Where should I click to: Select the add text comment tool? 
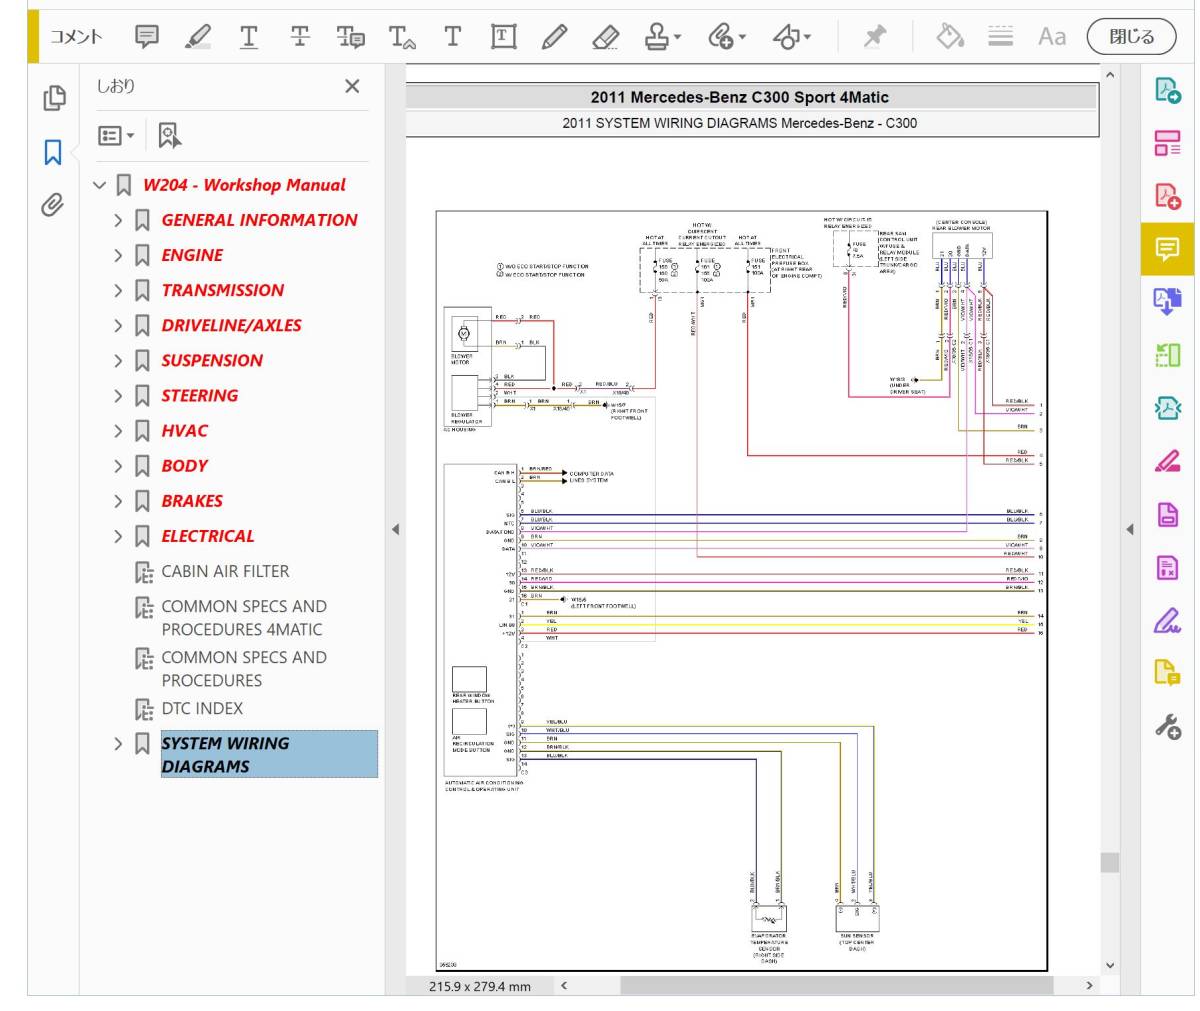453,37
